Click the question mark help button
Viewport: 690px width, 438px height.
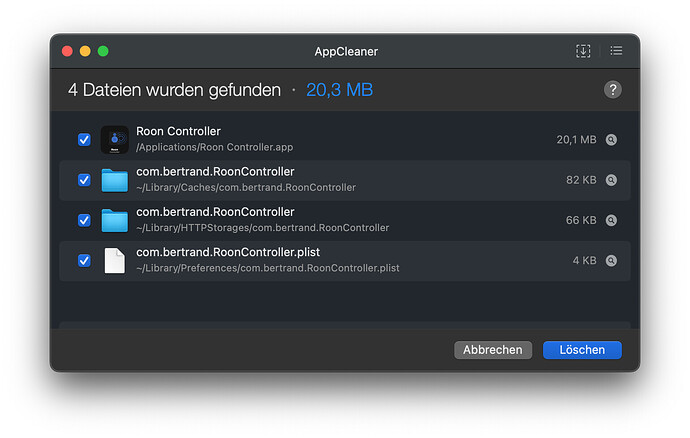613,90
